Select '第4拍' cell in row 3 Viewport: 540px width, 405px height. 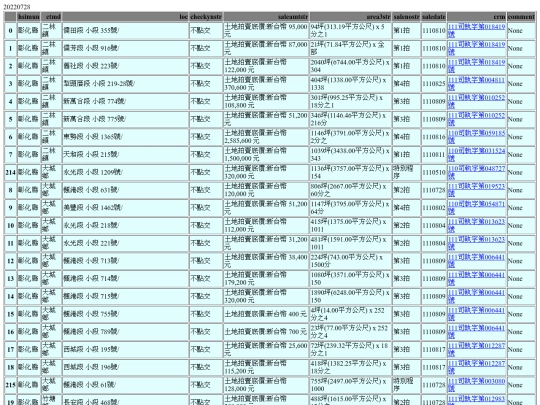(x=406, y=84)
